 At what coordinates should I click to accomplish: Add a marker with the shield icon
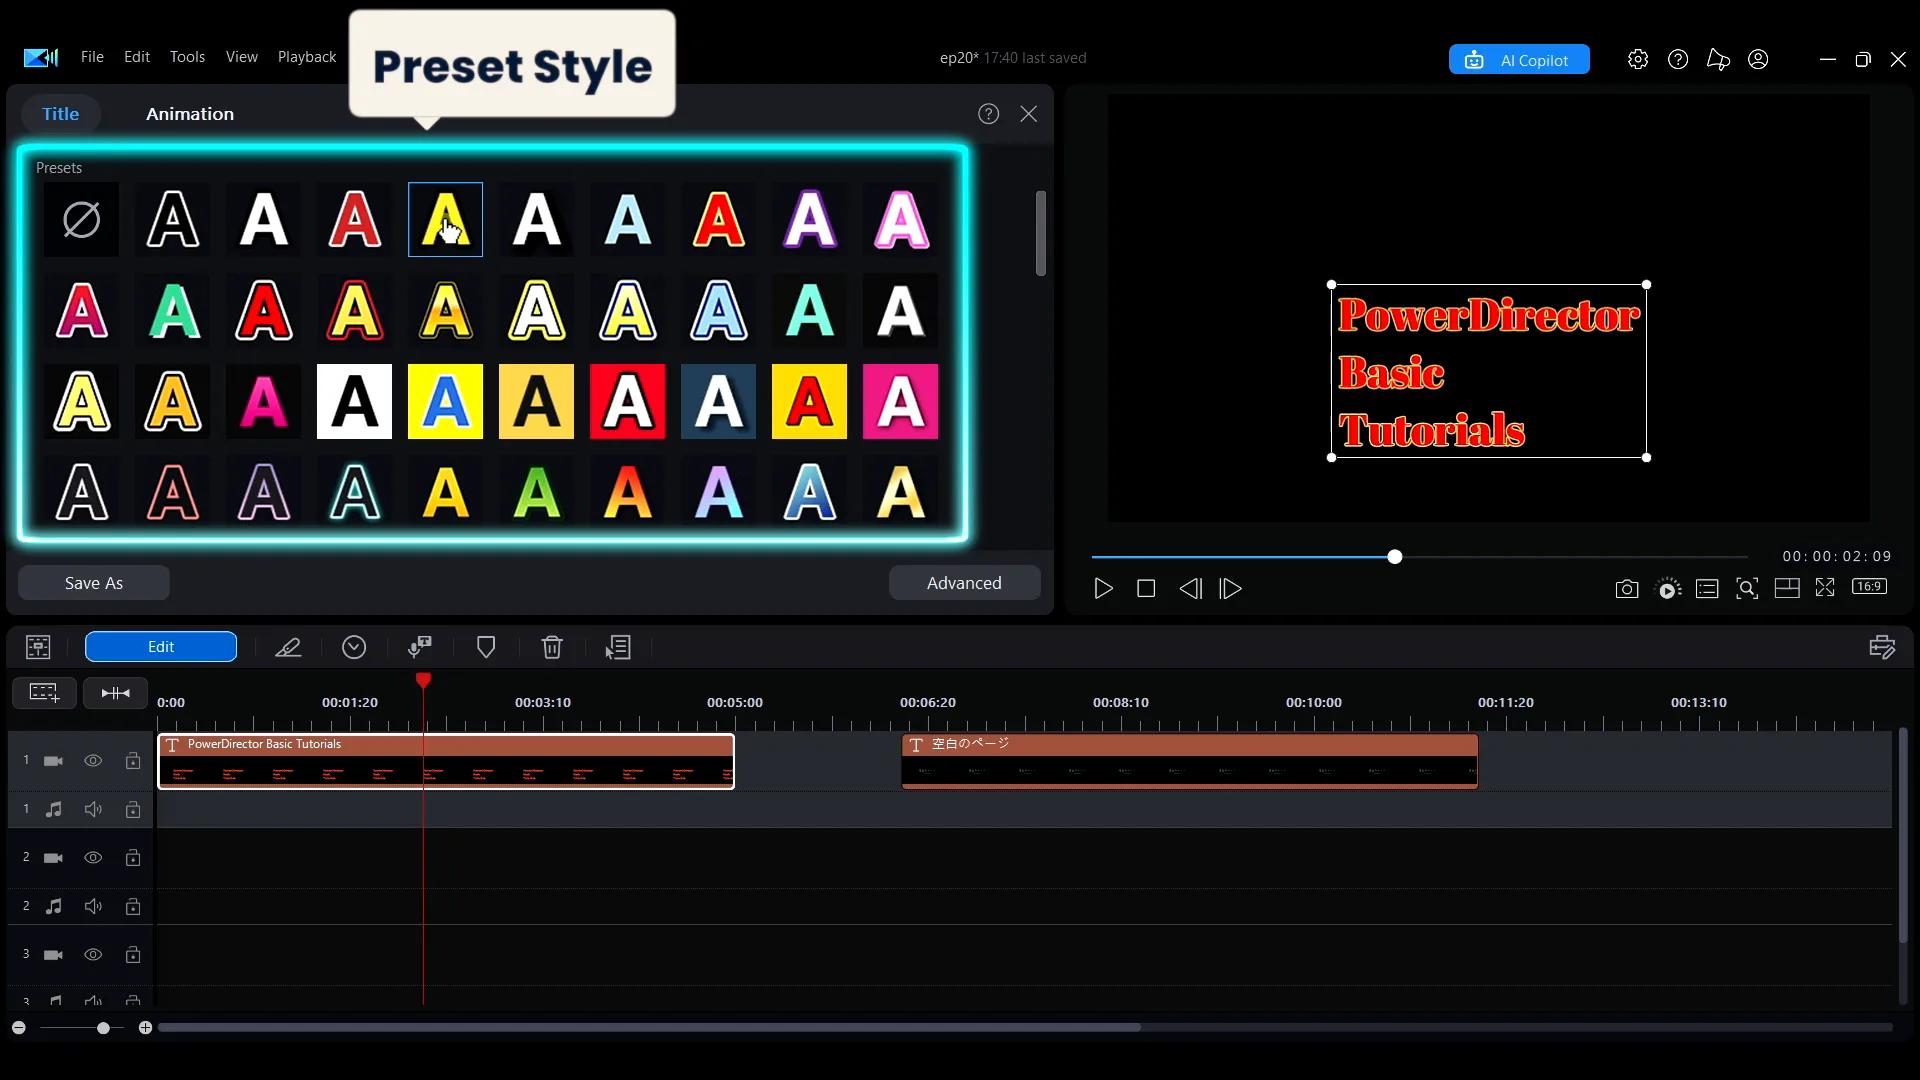click(x=486, y=647)
